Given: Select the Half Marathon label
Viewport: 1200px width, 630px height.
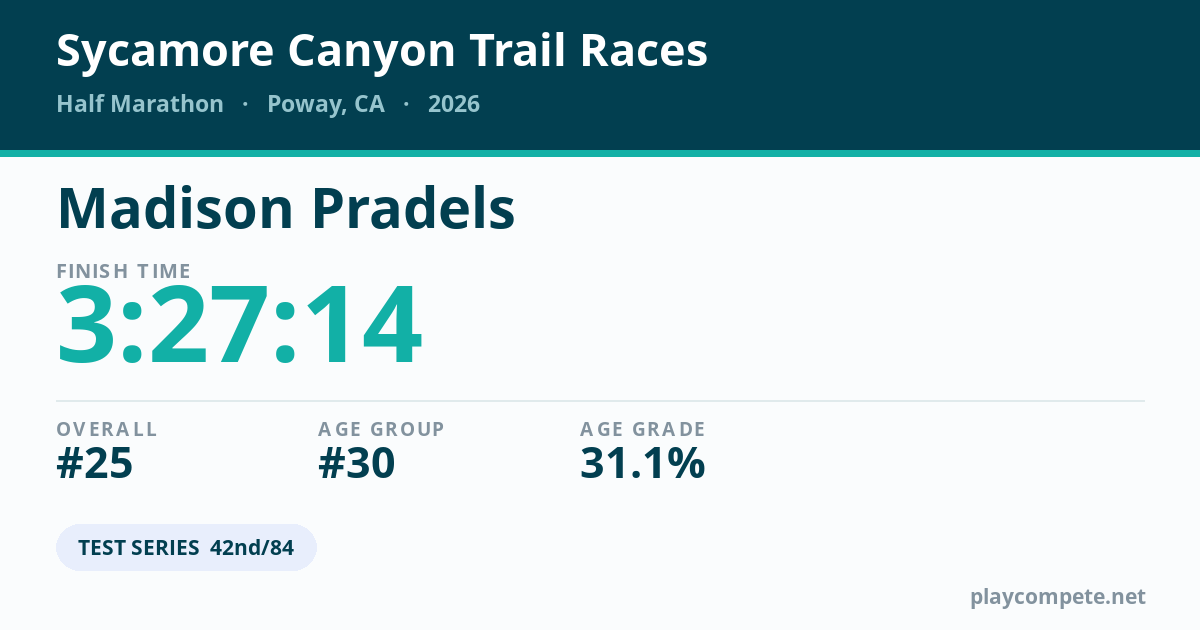Looking at the screenshot, I should pyautogui.click(x=140, y=104).
